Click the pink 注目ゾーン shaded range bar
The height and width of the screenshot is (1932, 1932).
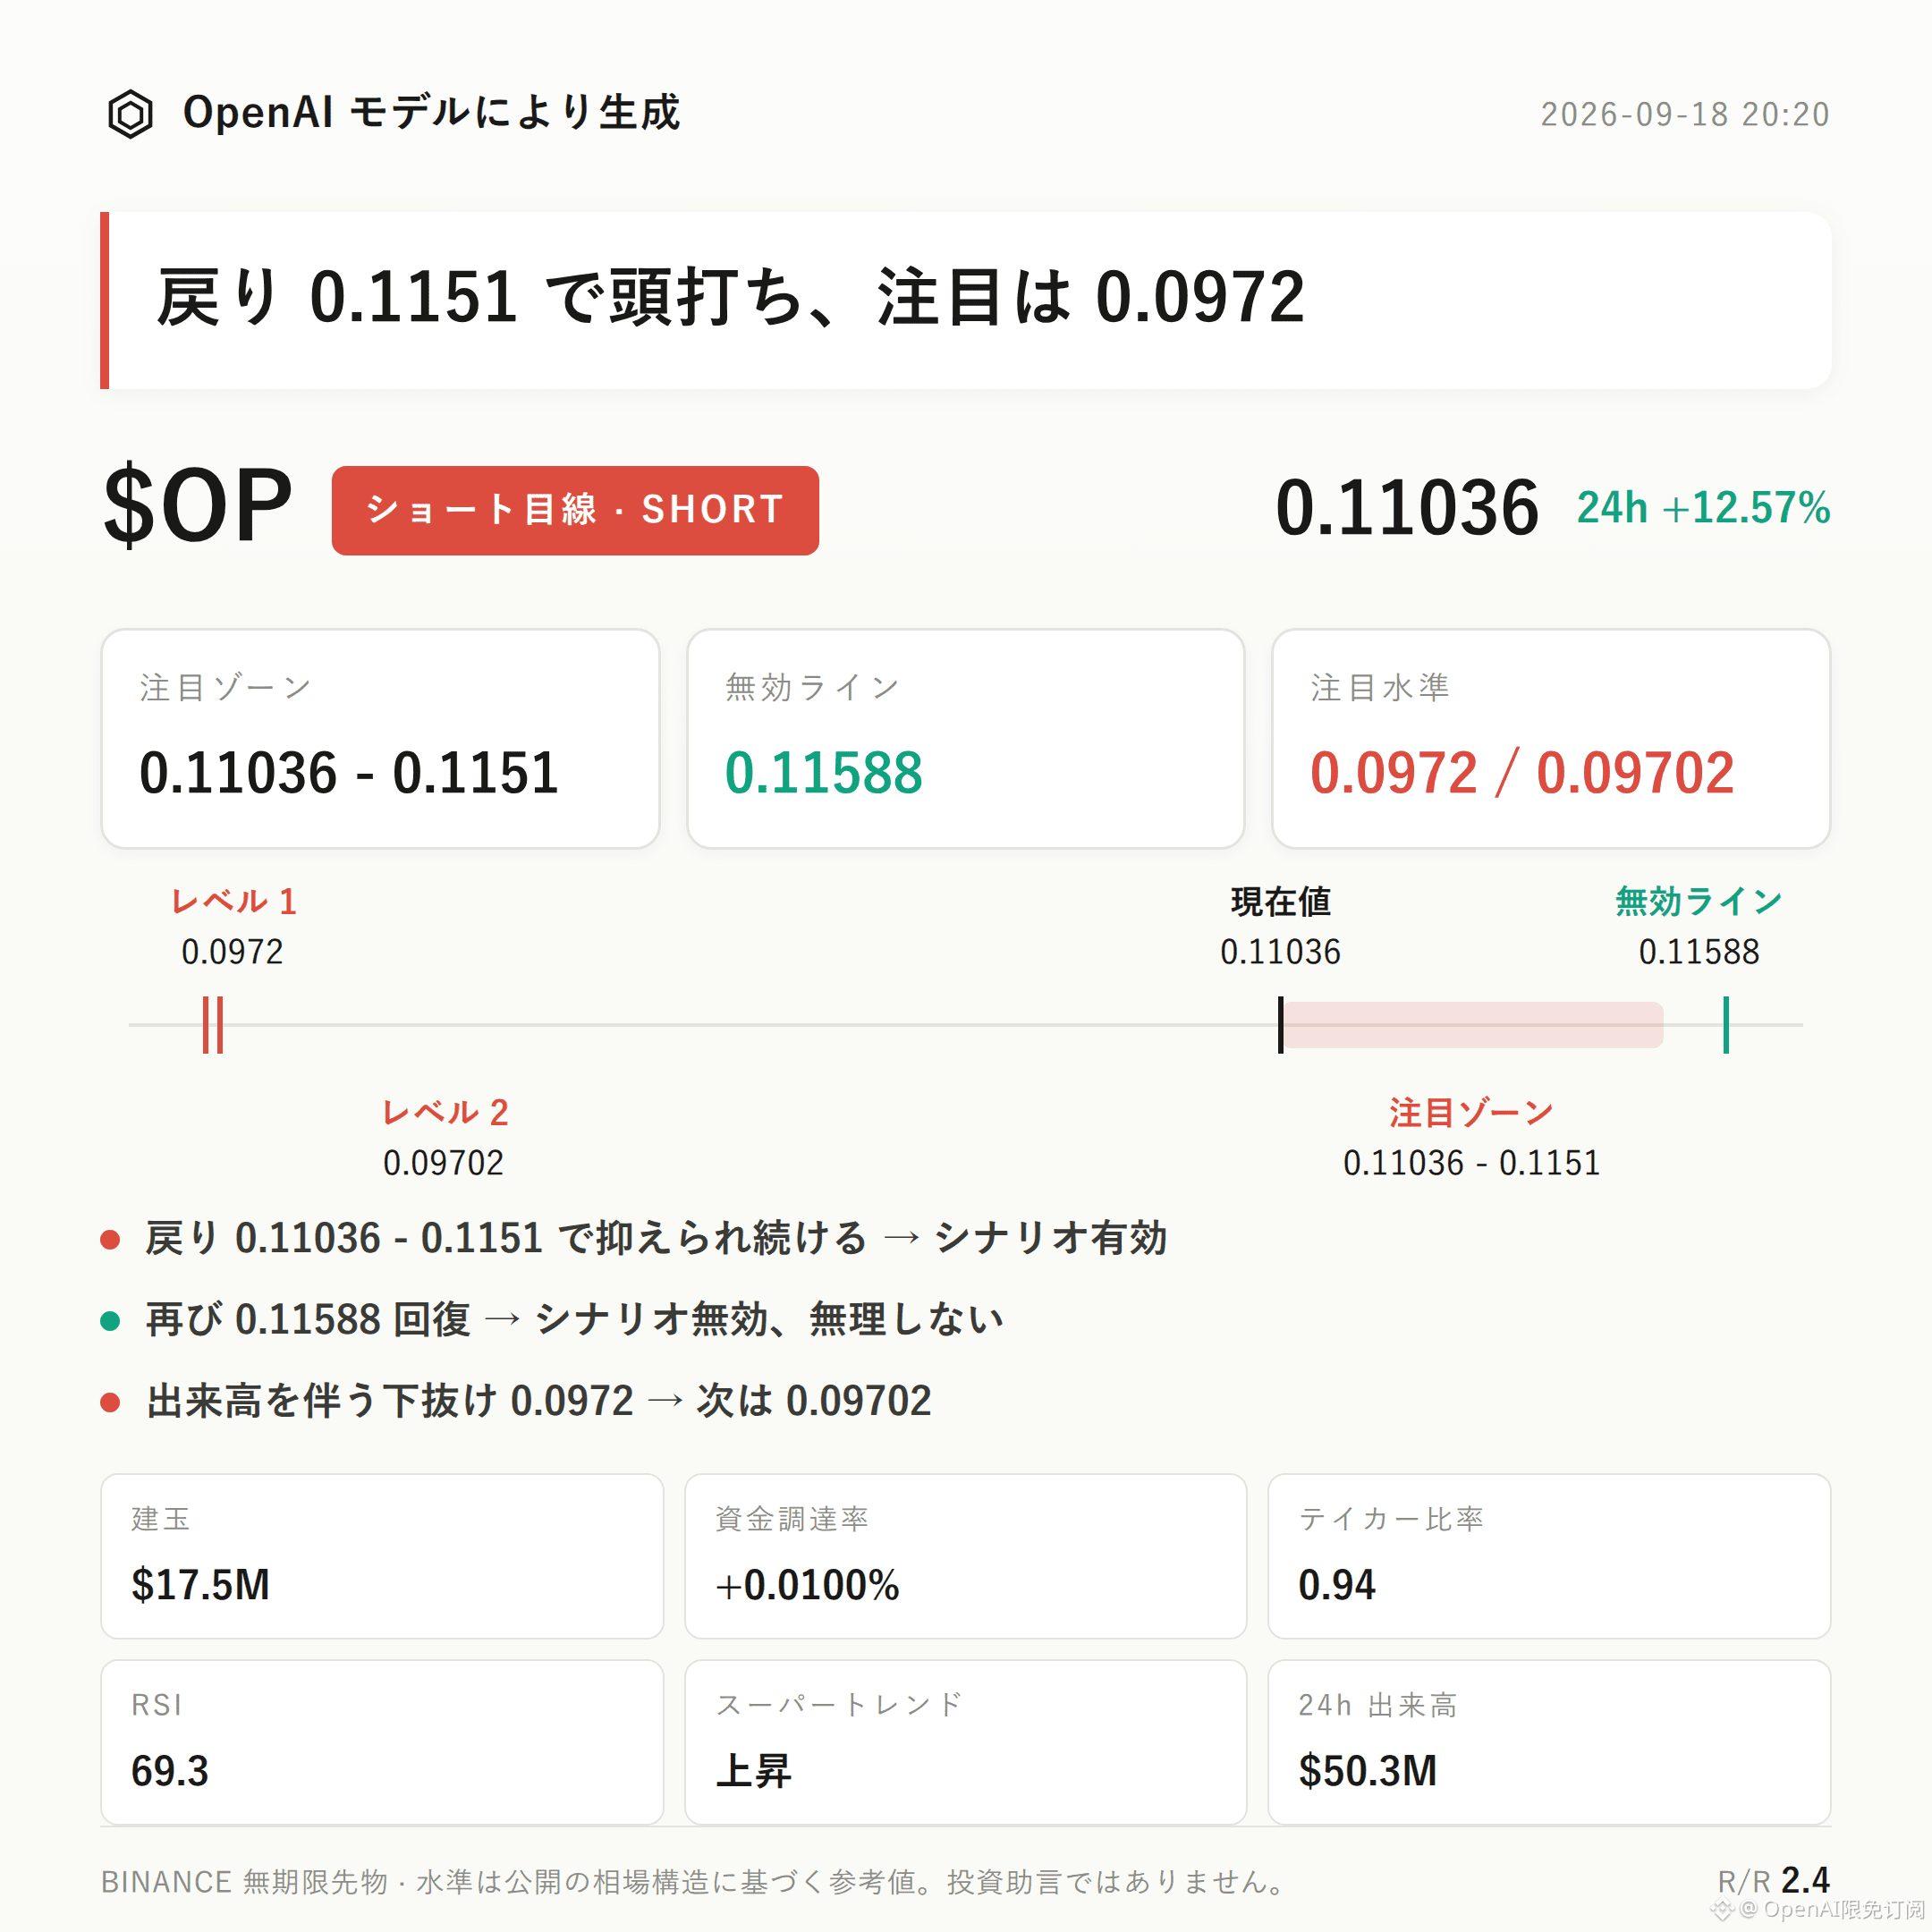(1473, 1025)
